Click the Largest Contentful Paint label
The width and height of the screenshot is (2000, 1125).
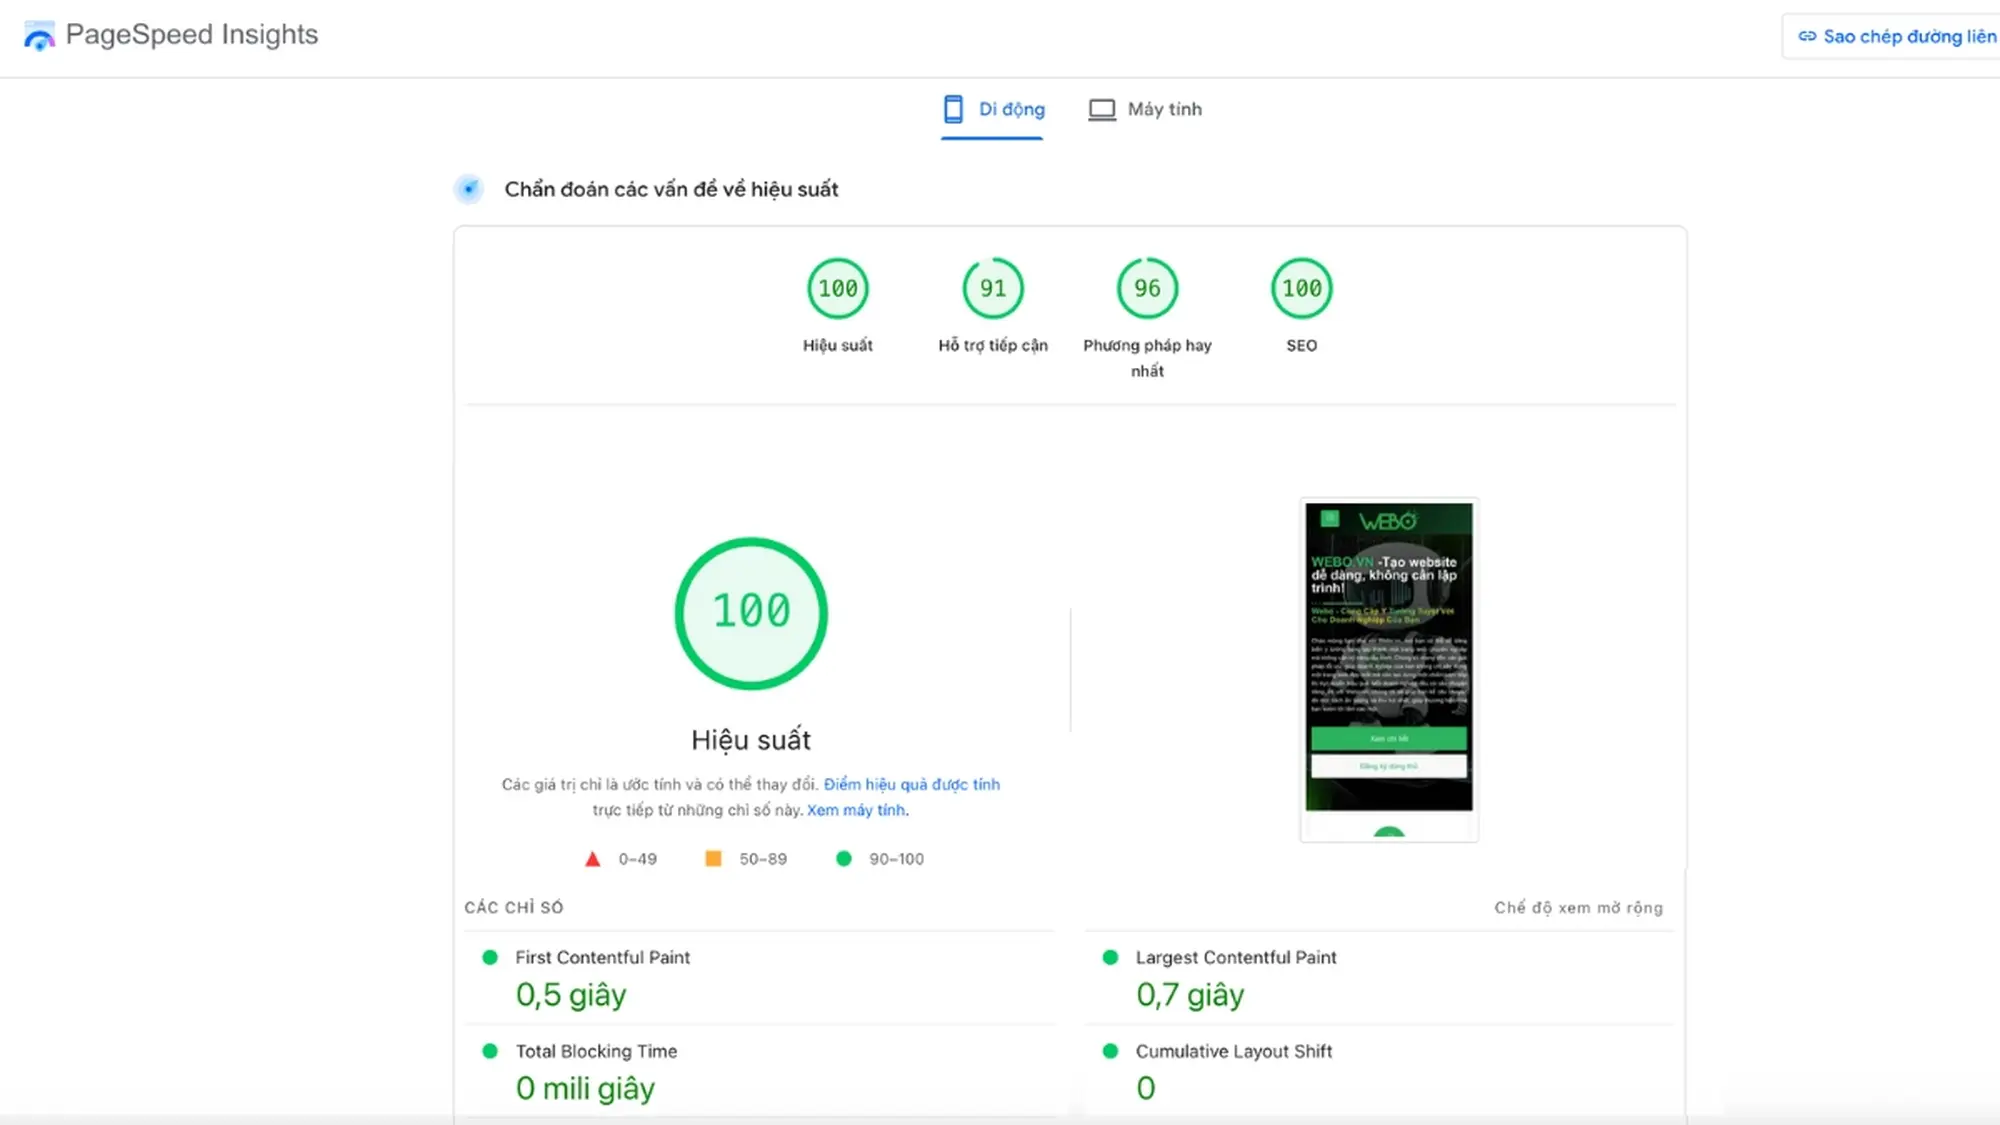pyautogui.click(x=1236, y=957)
